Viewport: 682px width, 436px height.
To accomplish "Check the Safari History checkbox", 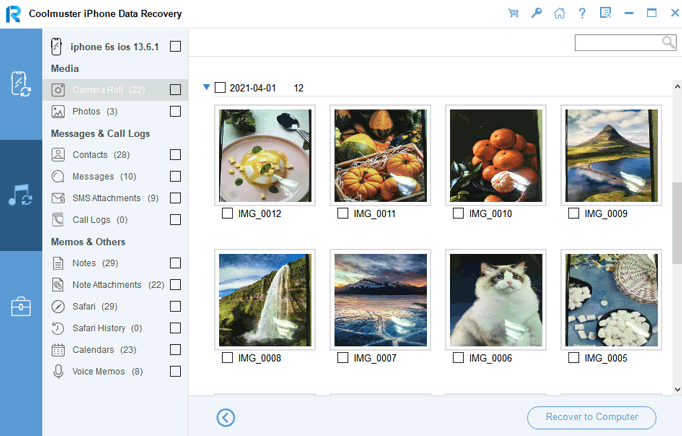I will point(175,328).
